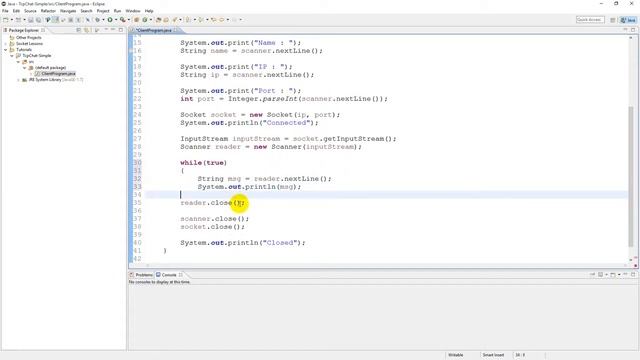Click the Open Perspective icon

613,20
